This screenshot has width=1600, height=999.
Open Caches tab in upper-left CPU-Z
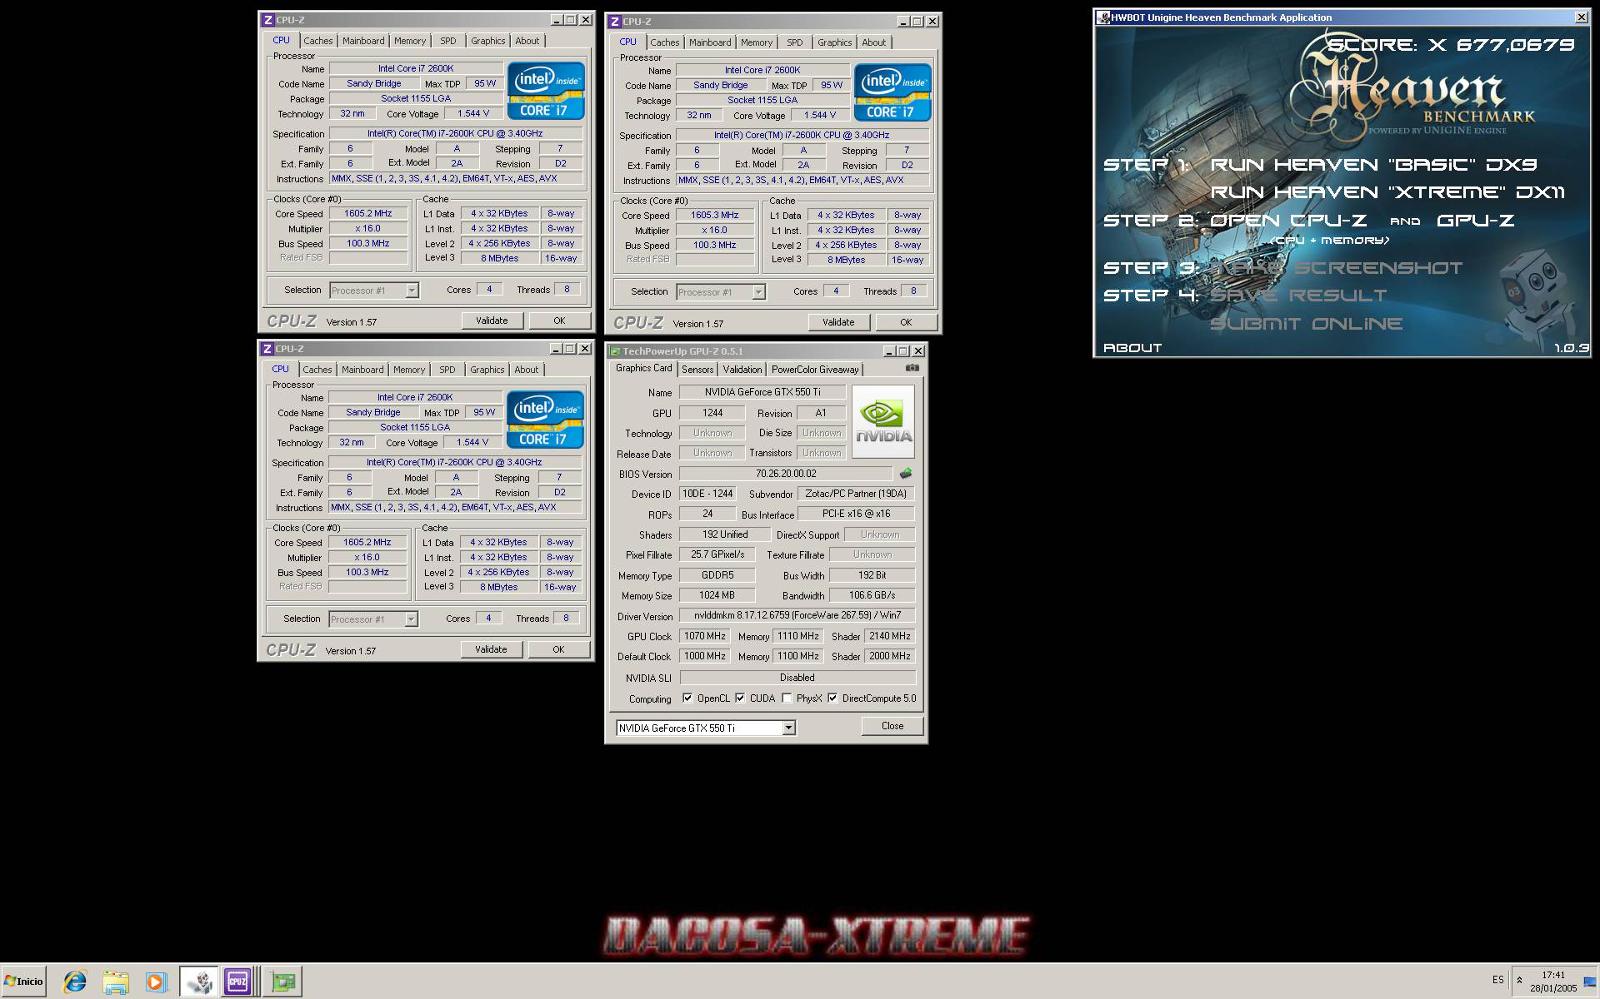(318, 41)
